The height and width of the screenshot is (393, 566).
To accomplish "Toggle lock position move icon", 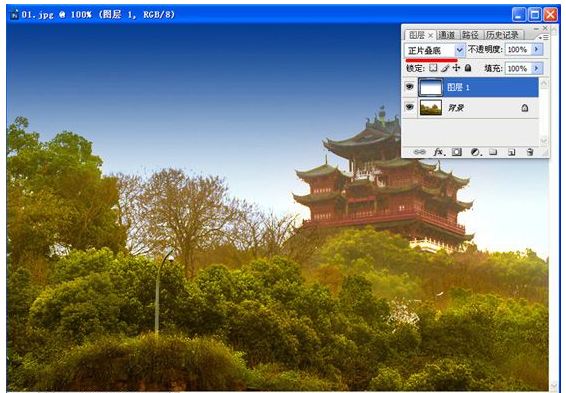I will pyautogui.click(x=456, y=68).
